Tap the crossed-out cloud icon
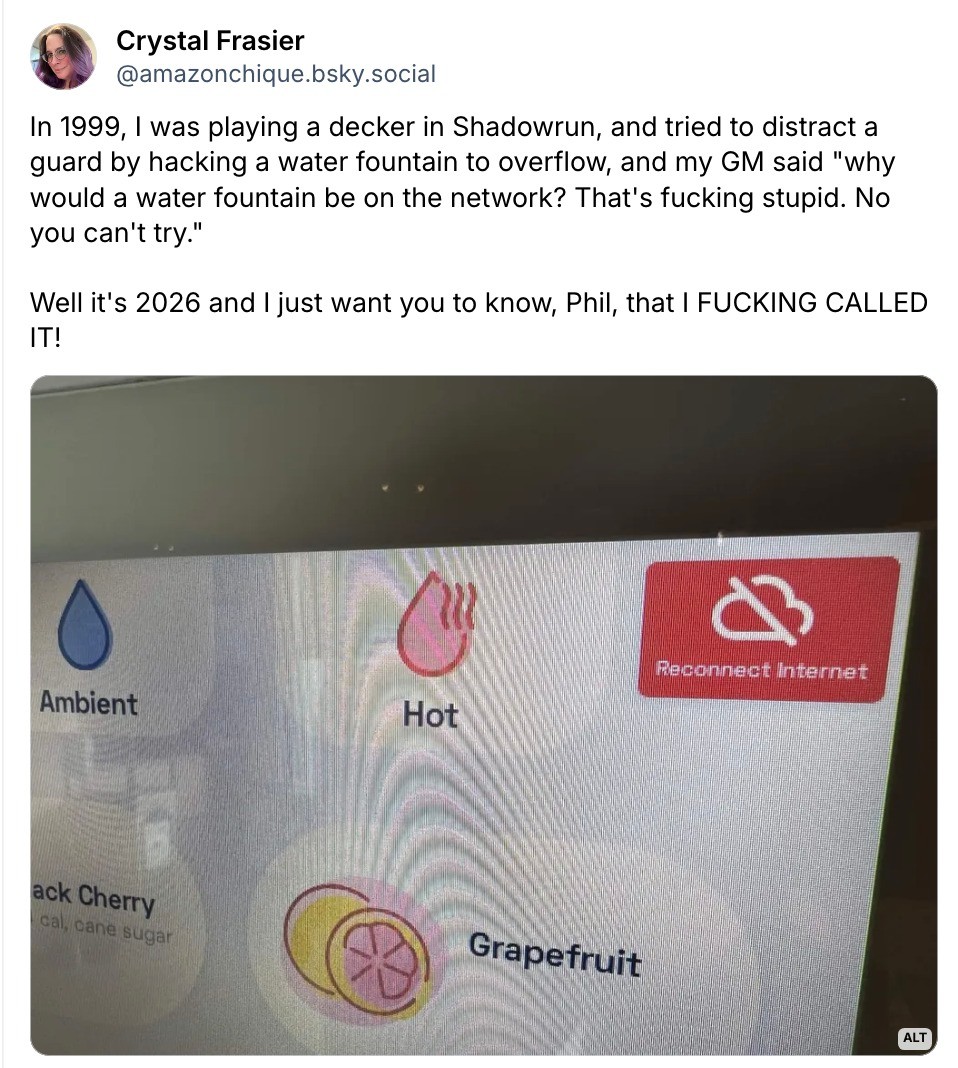This screenshot has height=1068, width=958. [x=761, y=610]
